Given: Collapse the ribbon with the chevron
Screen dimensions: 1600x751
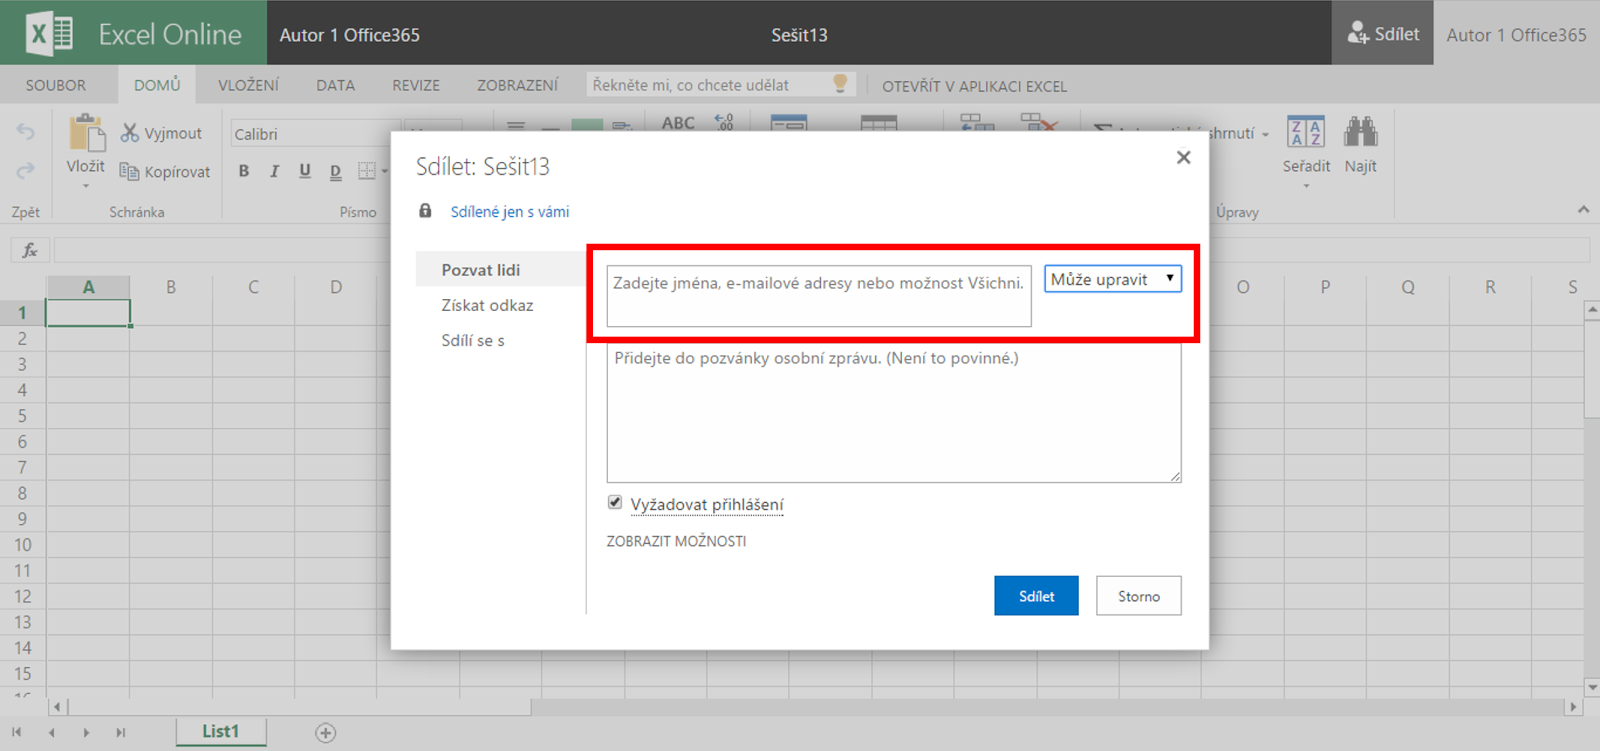Looking at the screenshot, I should [1583, 209].
